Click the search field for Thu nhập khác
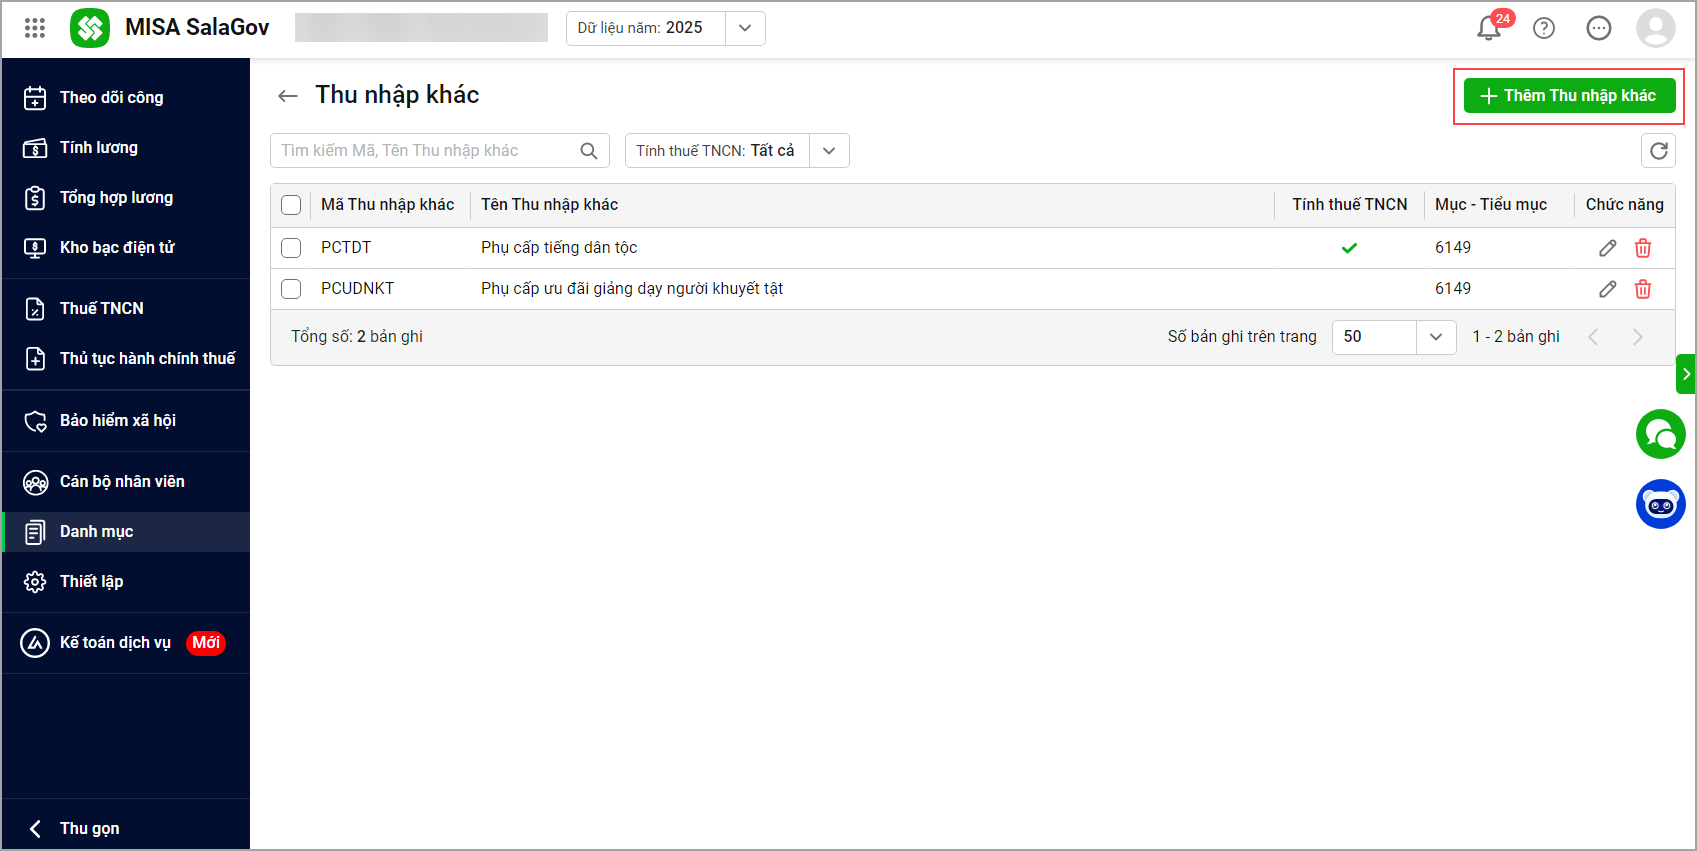 (426, 151)
